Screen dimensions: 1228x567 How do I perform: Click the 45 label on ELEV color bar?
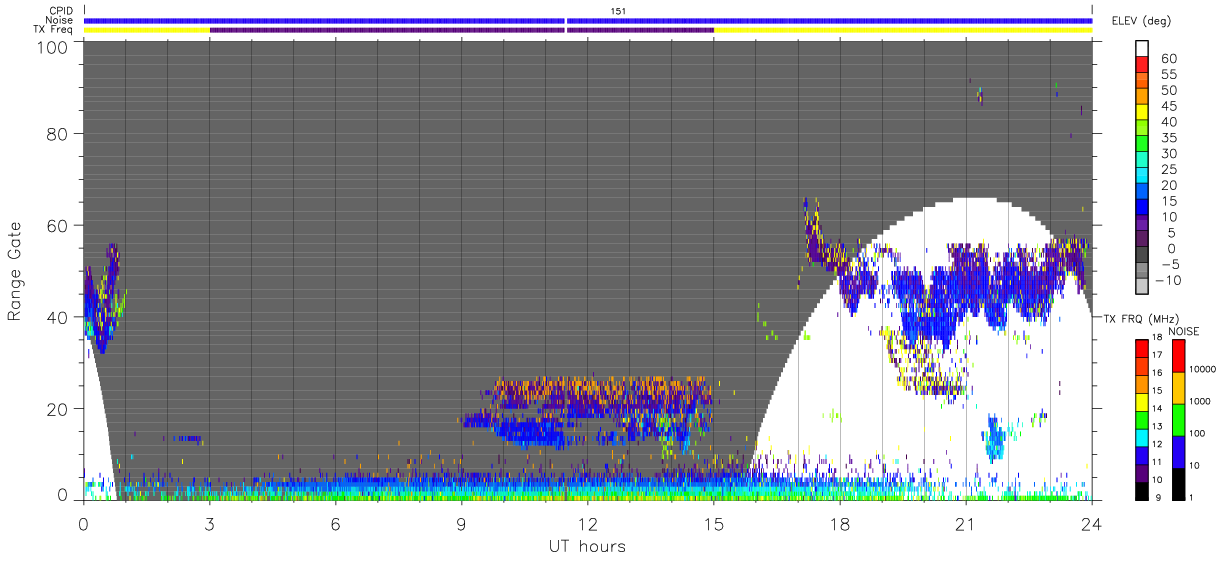coord(1169,106)
